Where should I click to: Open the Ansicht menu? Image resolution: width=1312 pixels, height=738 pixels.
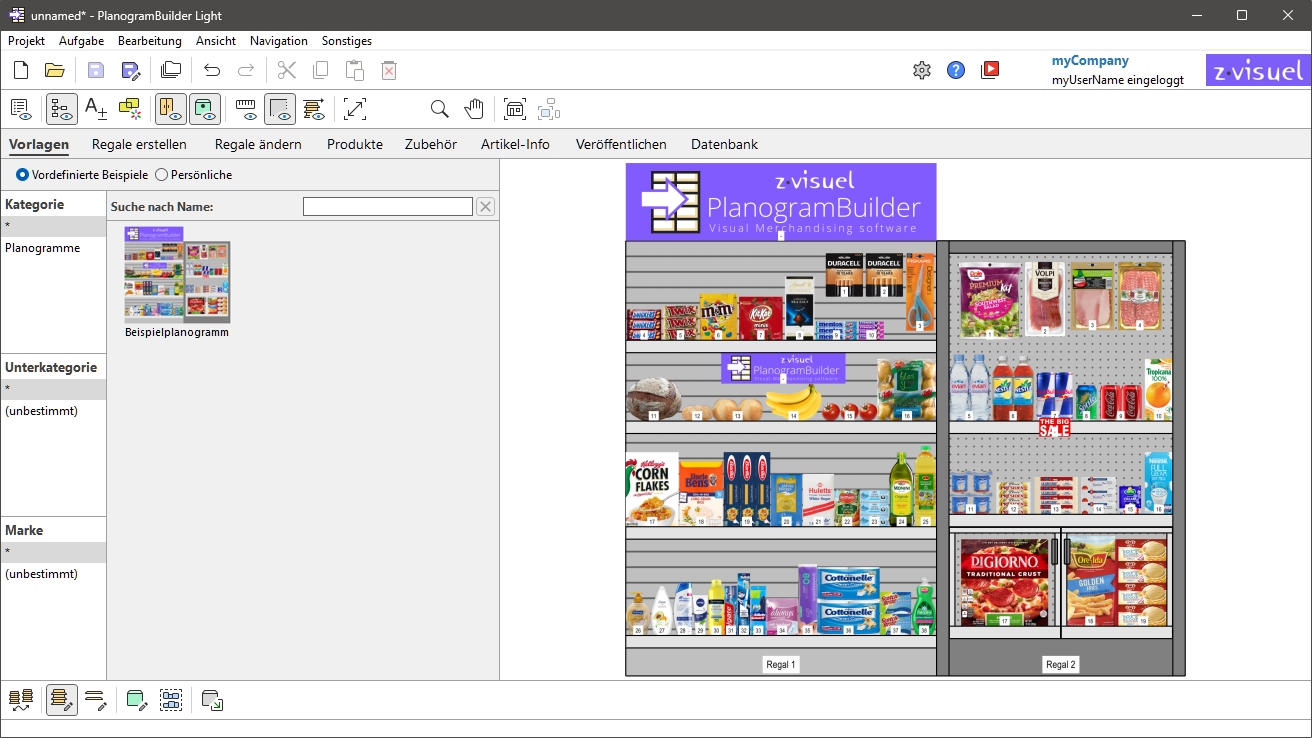pyautogui.click(x=216, y=41)
